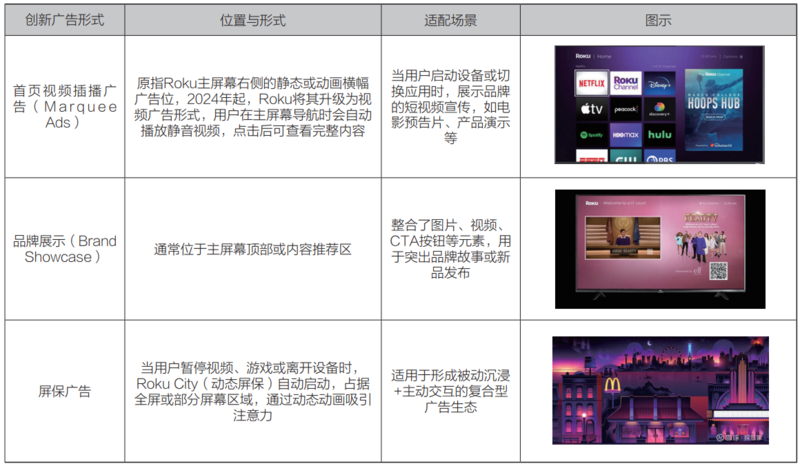The image size is (800, 466).
Task: Open the Netflix channel tile
Action: click(x=591, y=82)
